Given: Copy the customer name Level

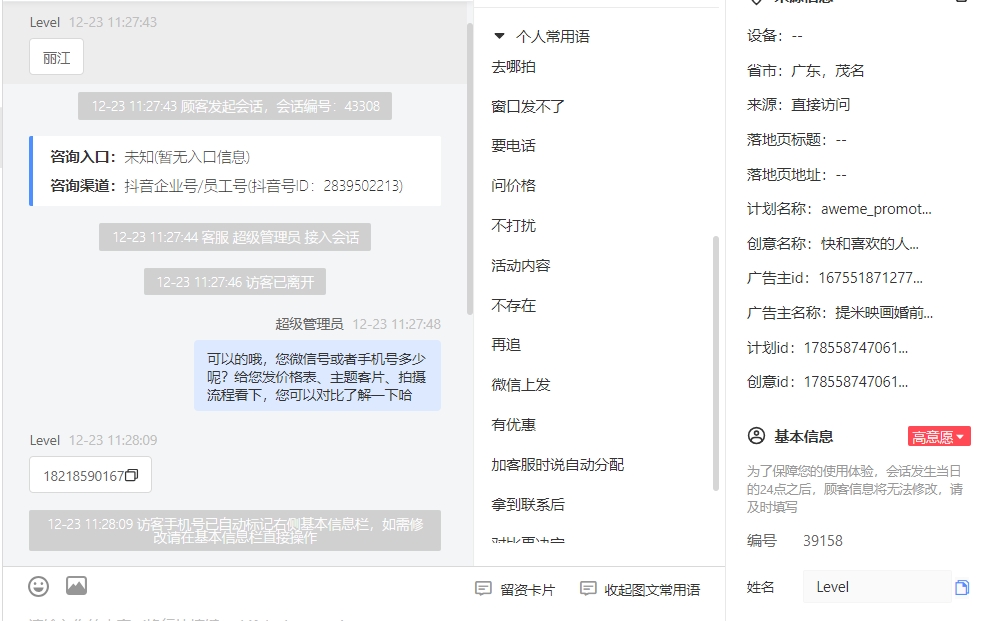Looking at the screenshot, I should (962, 588).
